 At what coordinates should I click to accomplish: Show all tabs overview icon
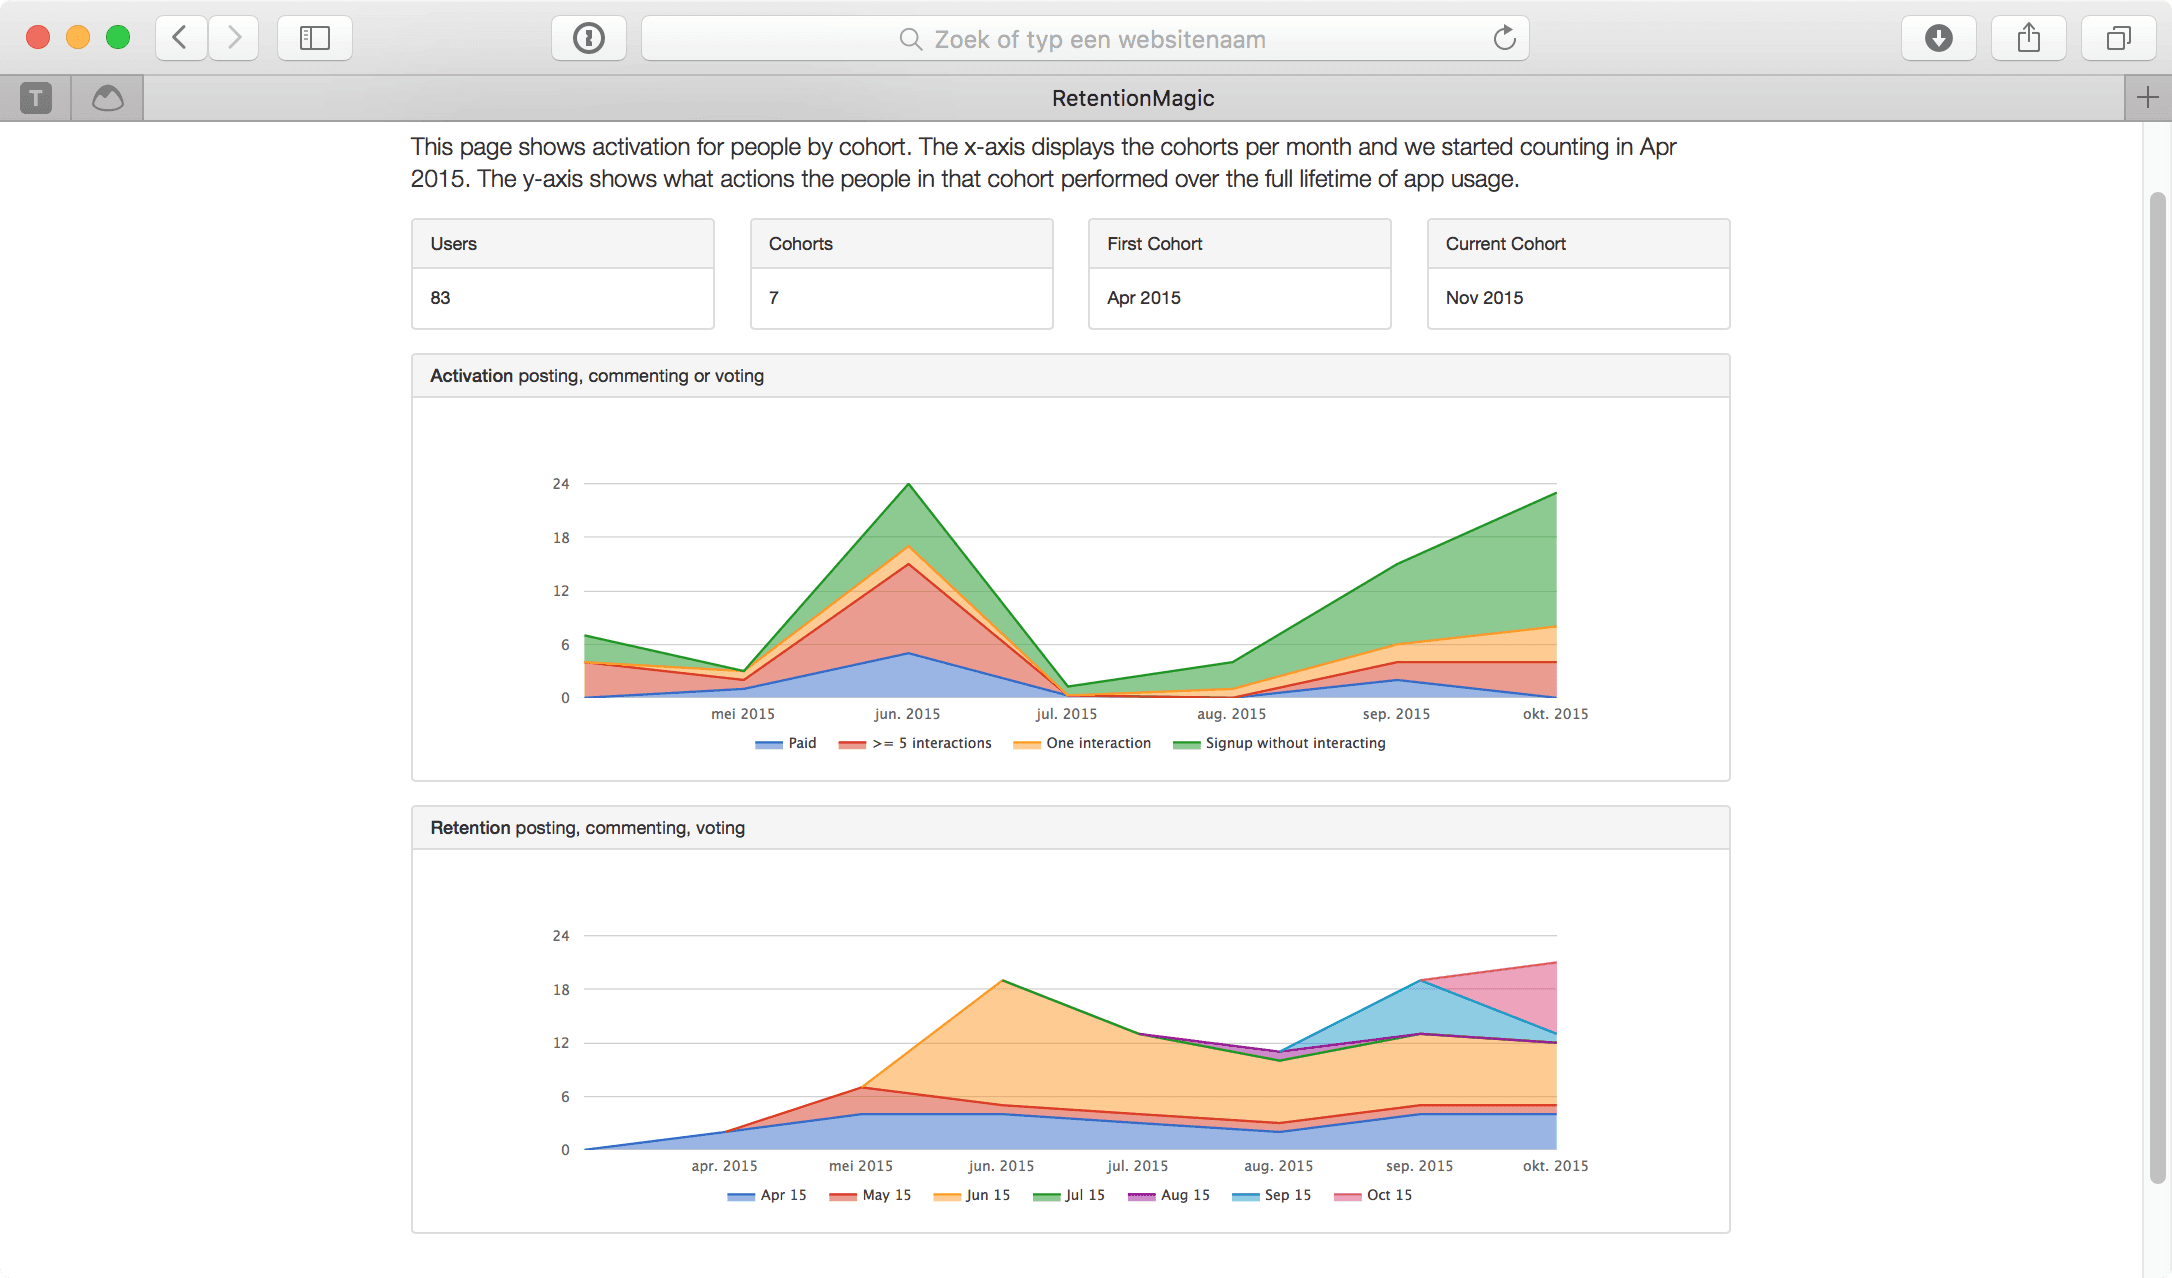(x=2118, y=38)
